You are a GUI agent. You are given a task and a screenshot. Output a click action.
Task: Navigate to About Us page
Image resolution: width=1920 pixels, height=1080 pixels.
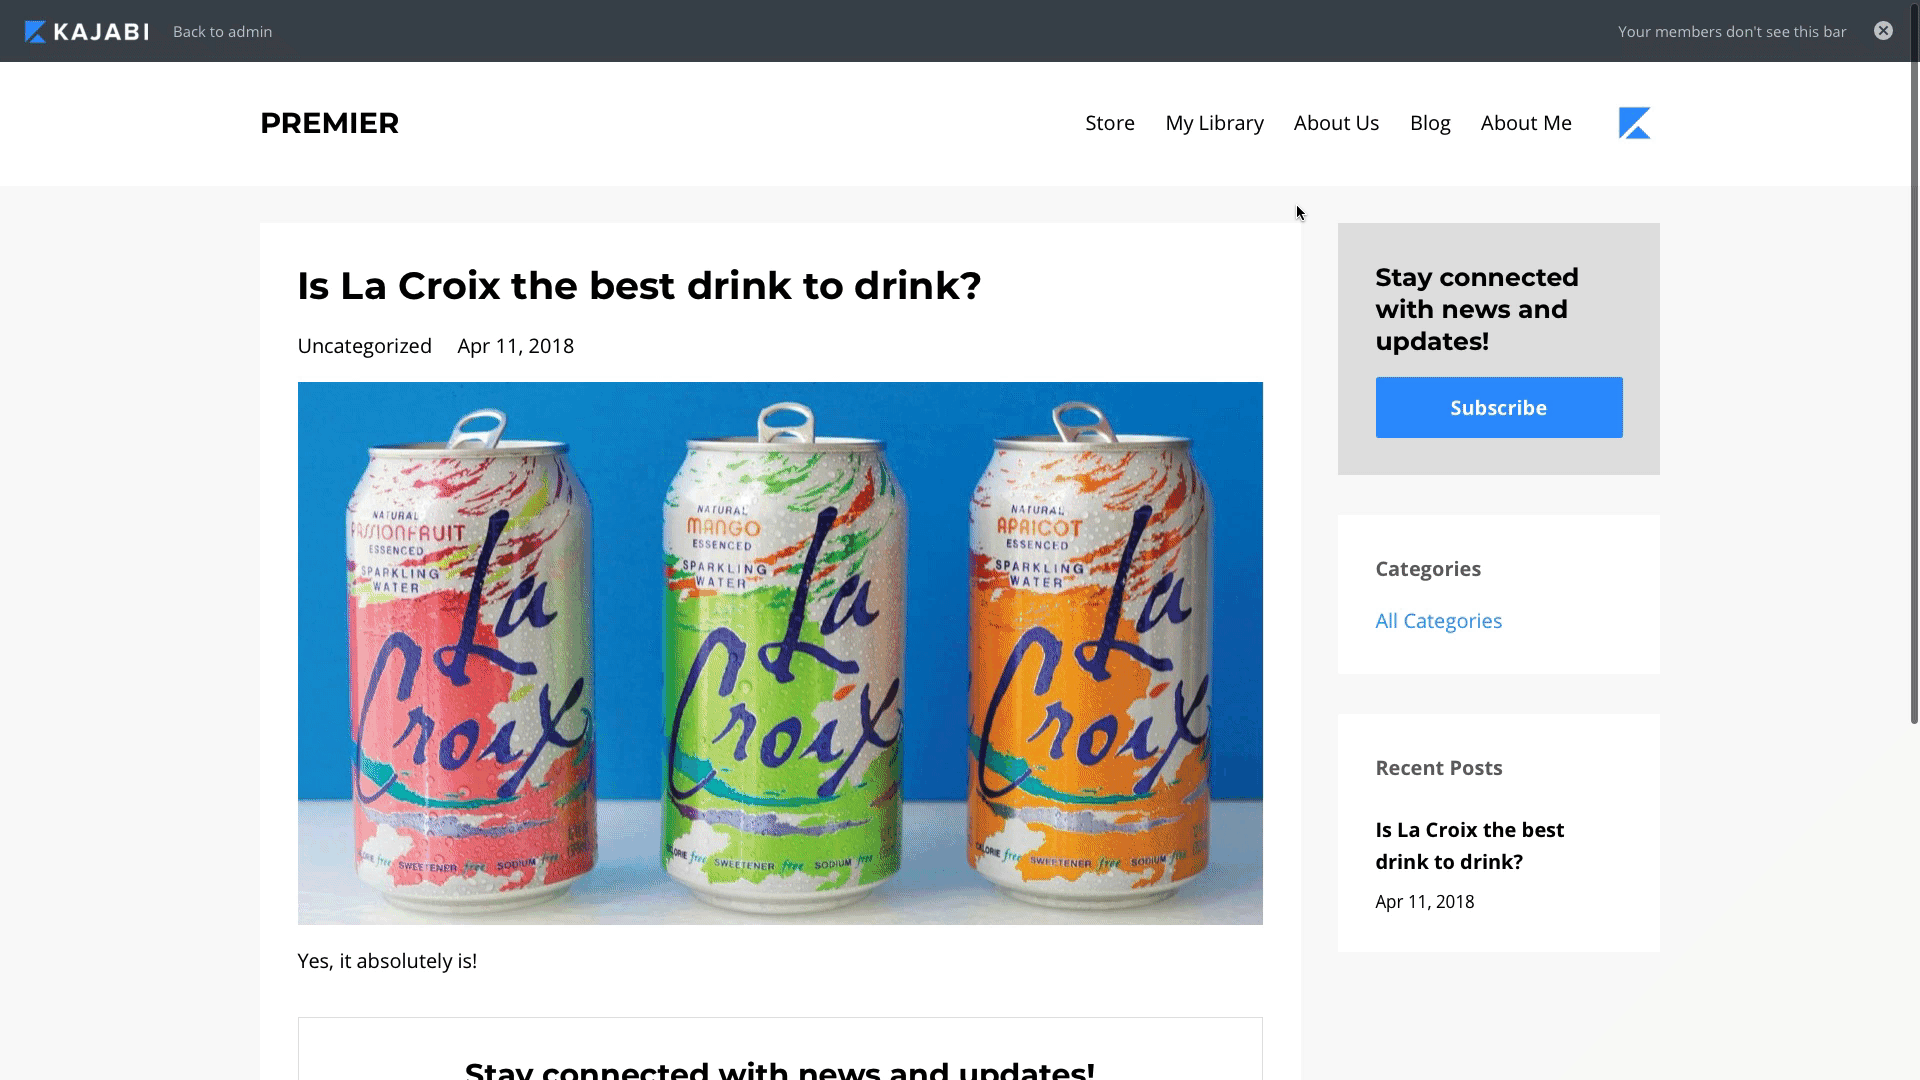(1336, 123)
